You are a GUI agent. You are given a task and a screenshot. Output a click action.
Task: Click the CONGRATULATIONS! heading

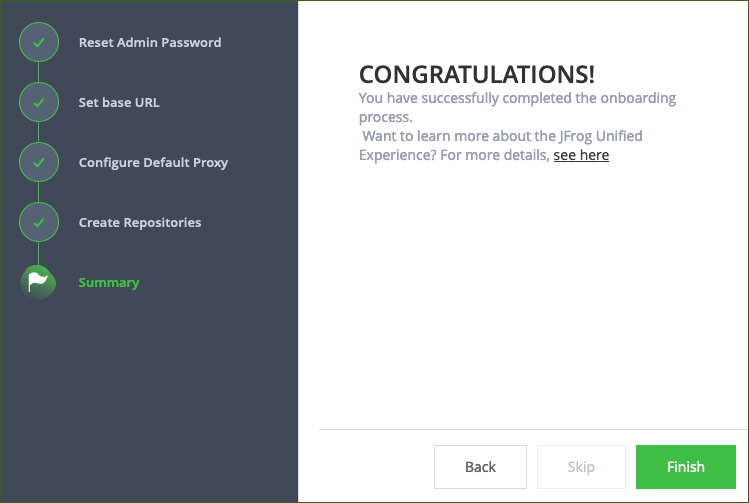(477, 74)
